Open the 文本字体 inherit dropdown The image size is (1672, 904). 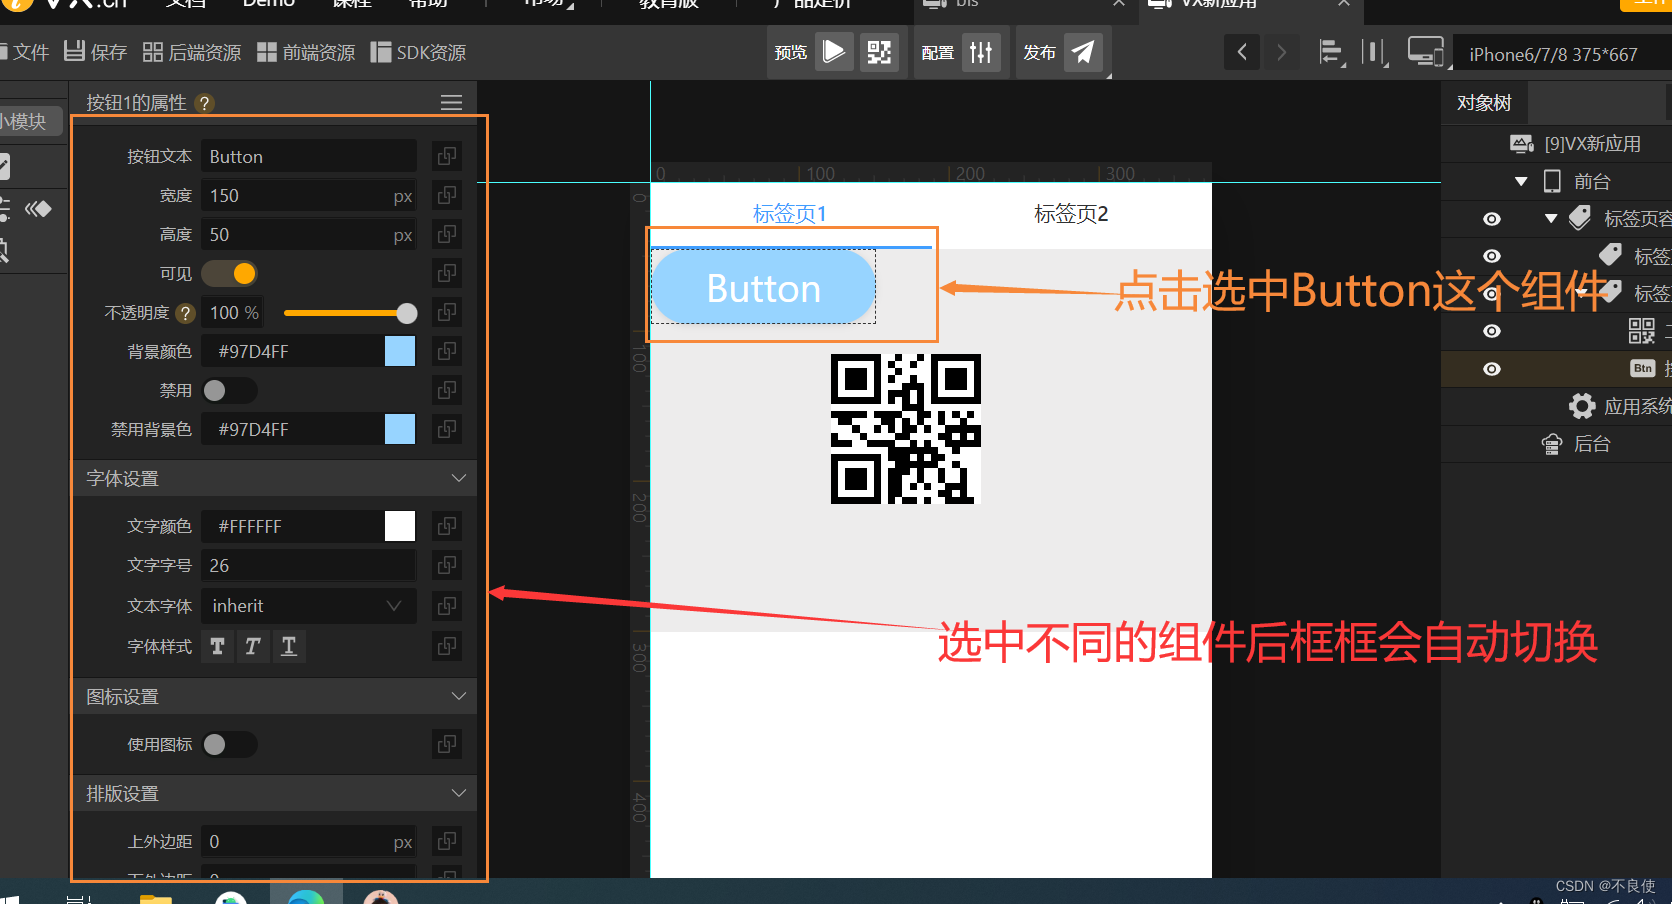point(309,606)
